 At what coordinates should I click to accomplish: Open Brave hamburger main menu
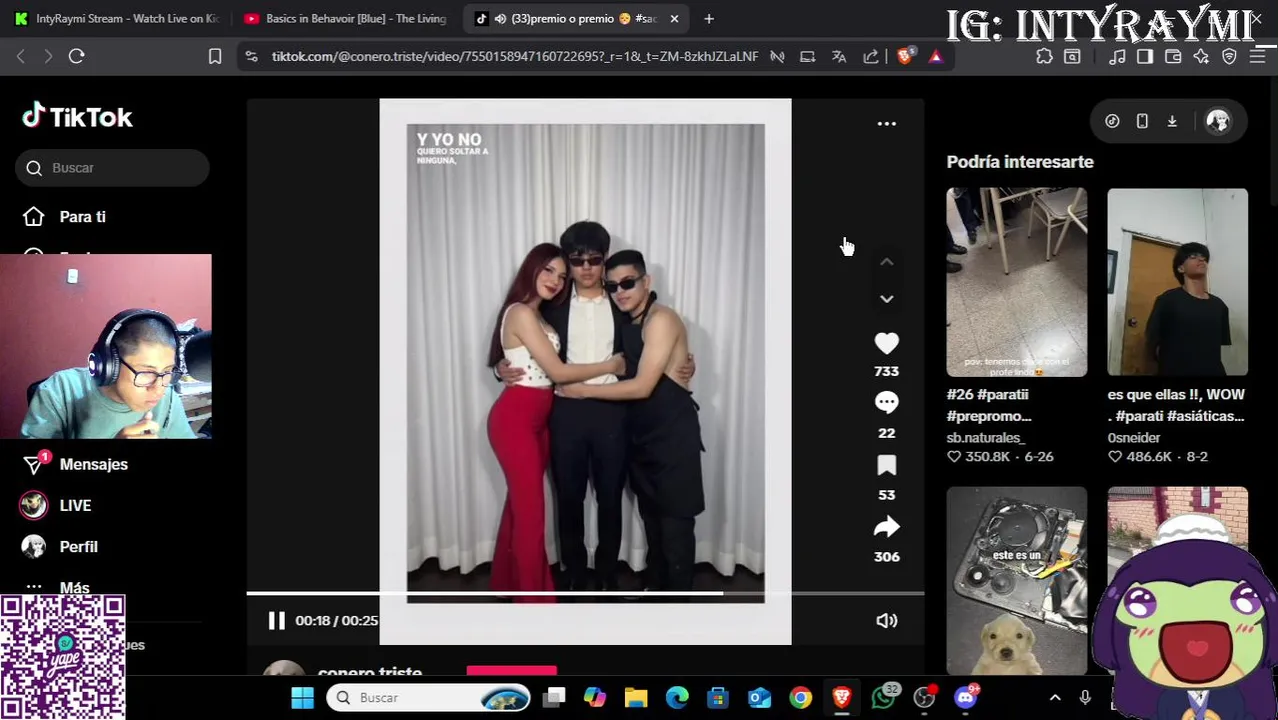[1257, 56]
